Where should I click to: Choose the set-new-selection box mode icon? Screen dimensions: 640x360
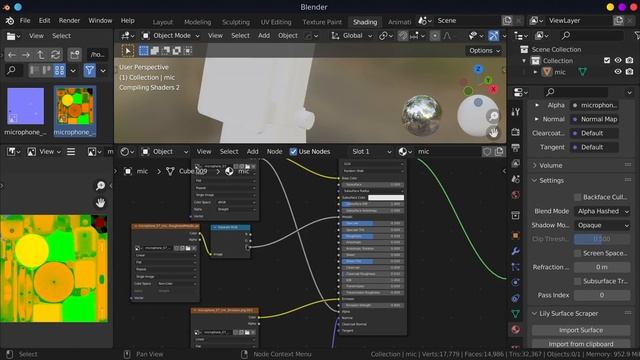(143, 51)
